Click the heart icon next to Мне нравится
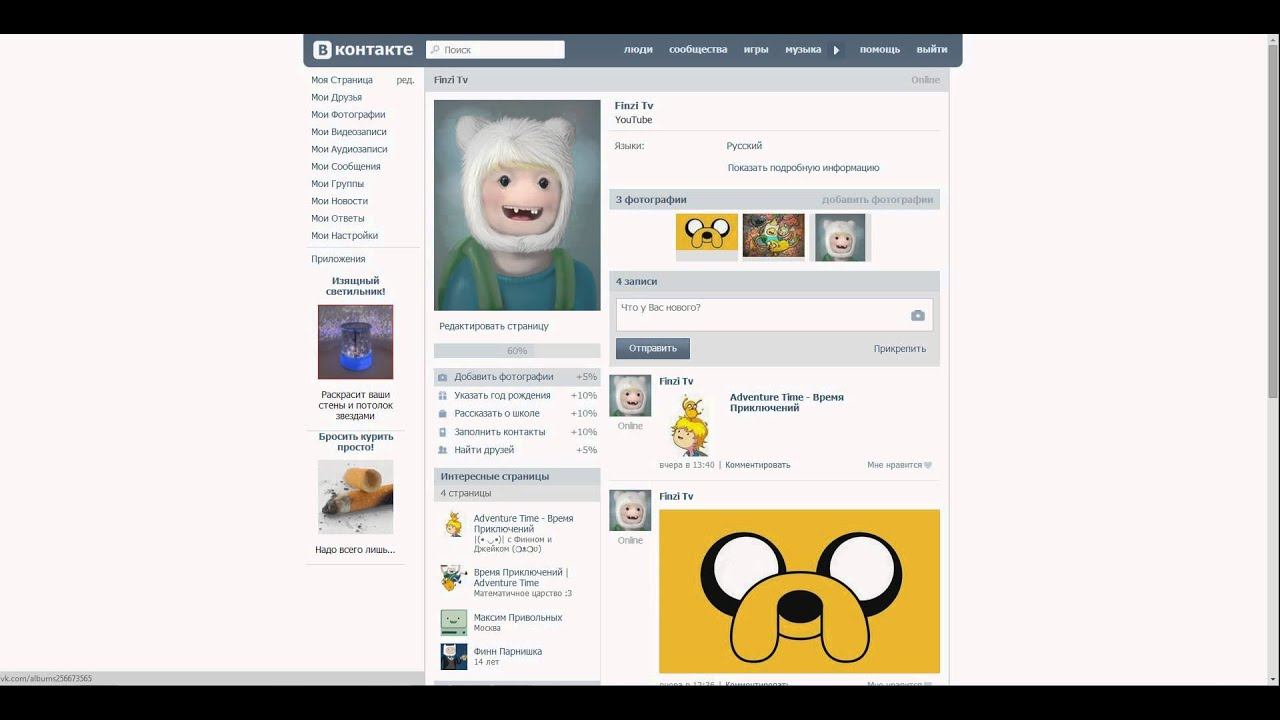Viewport: 1280px width, 720px height. (928, 465)
